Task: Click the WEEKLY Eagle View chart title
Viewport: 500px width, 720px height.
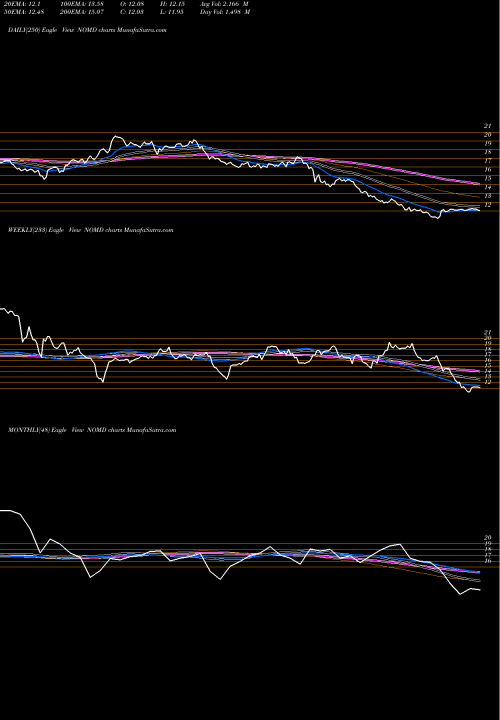Action: coord(90,230)
